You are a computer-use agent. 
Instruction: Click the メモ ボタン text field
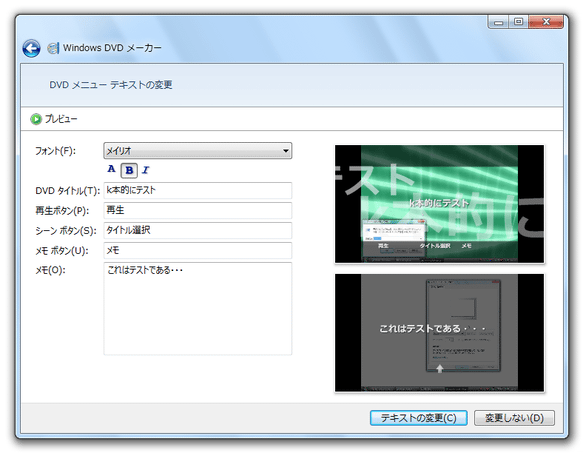(x=197, y=250)
